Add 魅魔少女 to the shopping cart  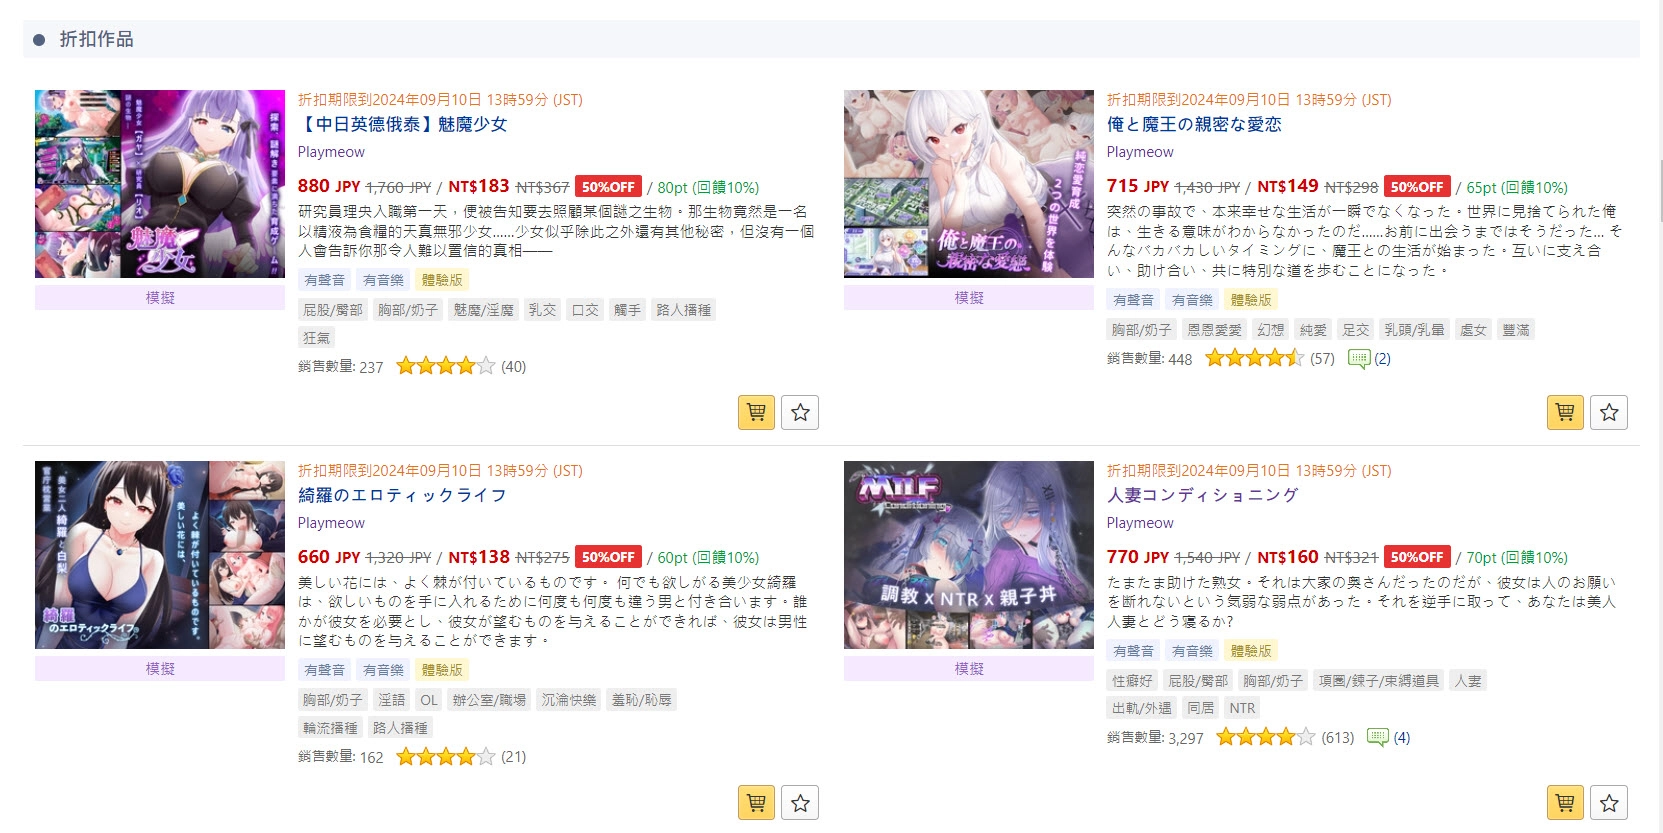pyautogui.click(x=756, y=412)
